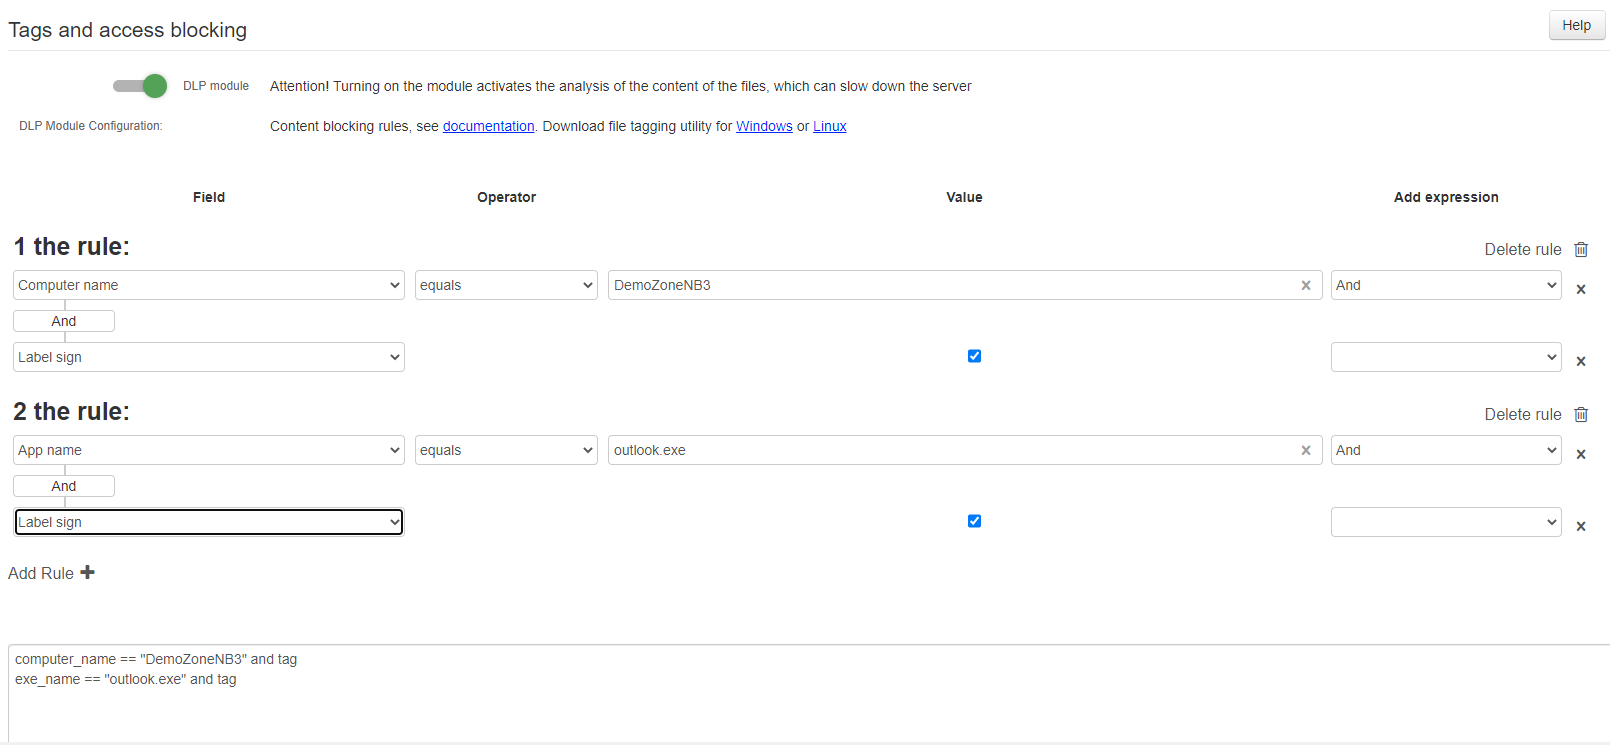The image size is (1610, 745).
Task: Clear the outlook.exe value field
Action: point(1305,450)
